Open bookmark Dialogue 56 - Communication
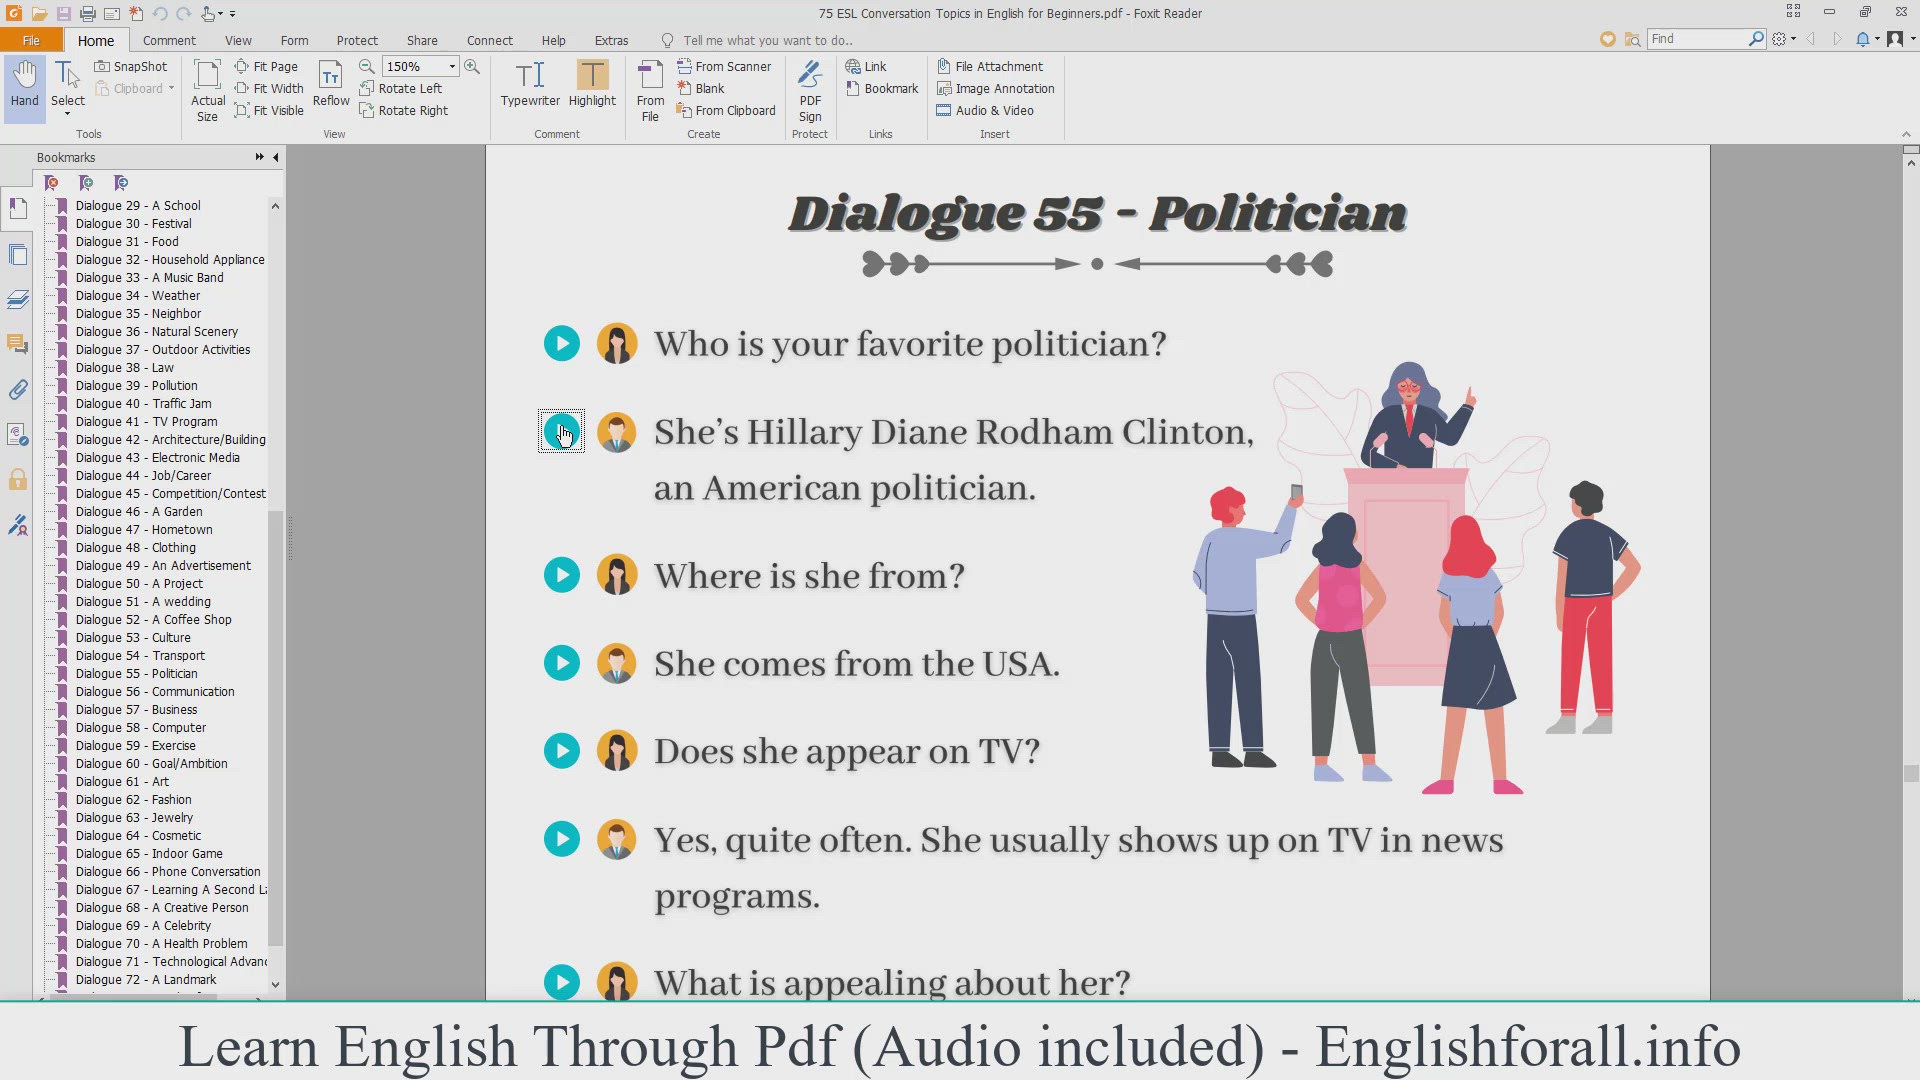The image size is (1920, 1080). (x=155, y=692)
